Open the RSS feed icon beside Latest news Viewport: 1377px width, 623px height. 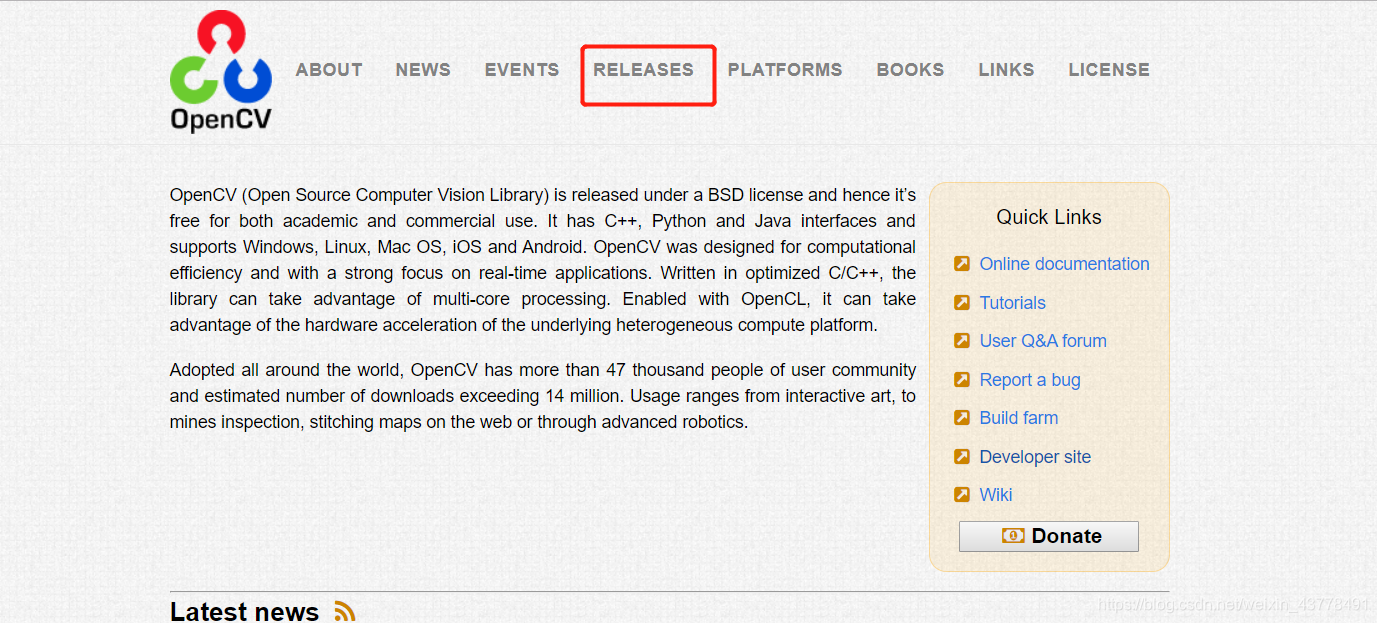click(x=345, y=611)
